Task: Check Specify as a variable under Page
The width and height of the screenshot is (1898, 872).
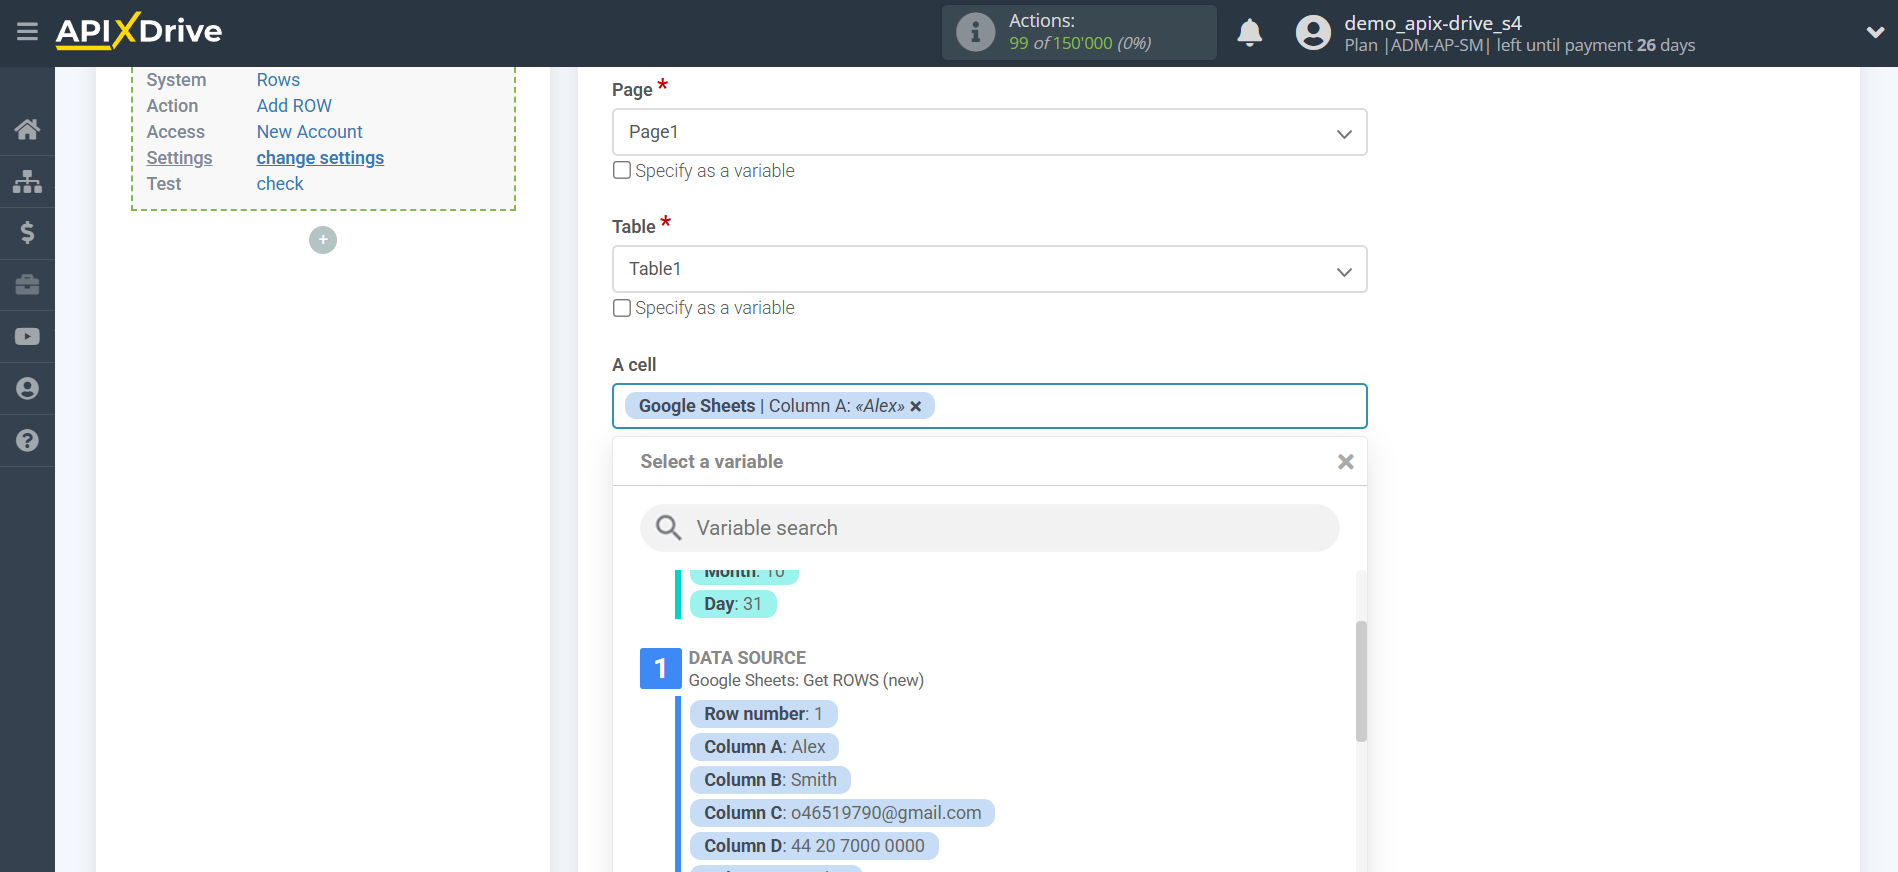Action: pos(622,170)
